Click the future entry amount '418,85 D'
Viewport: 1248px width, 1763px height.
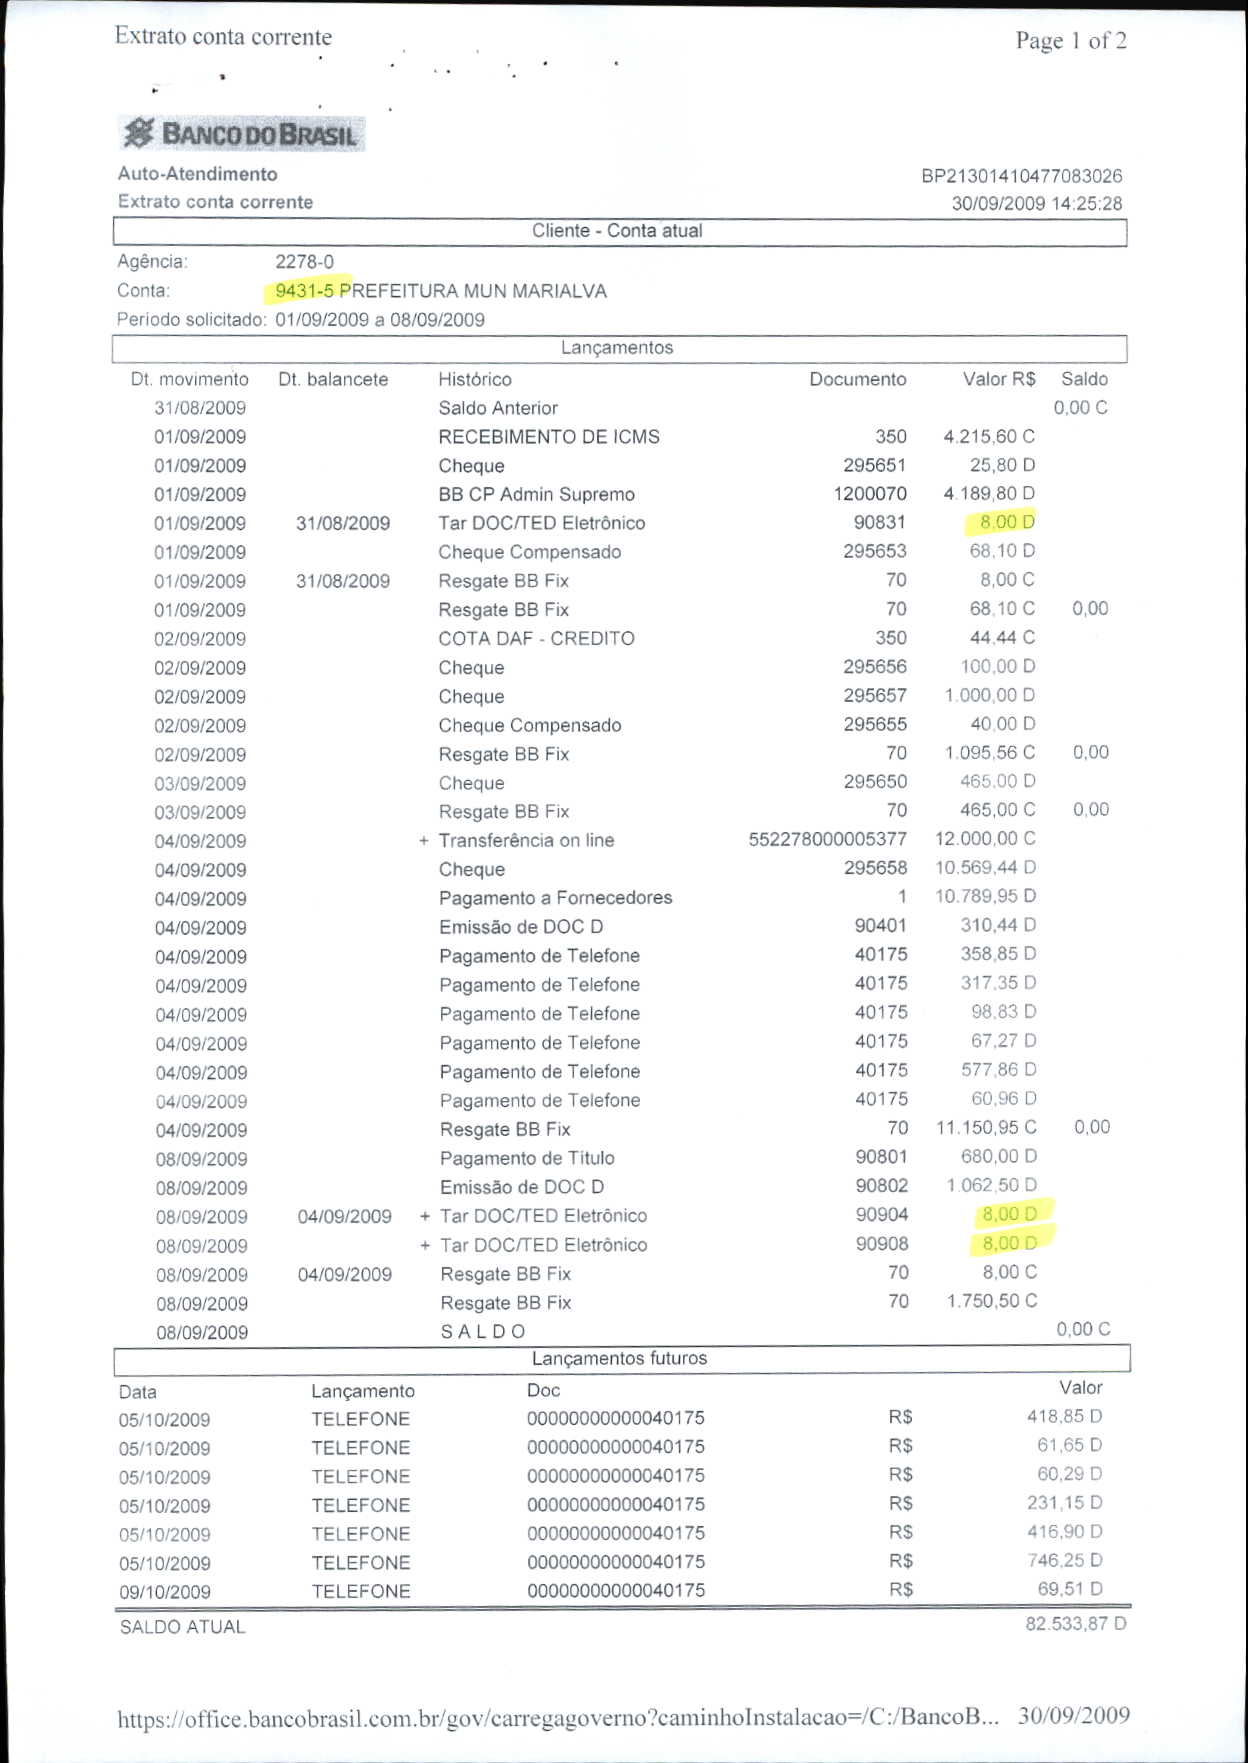(x=1064, y=1418)
